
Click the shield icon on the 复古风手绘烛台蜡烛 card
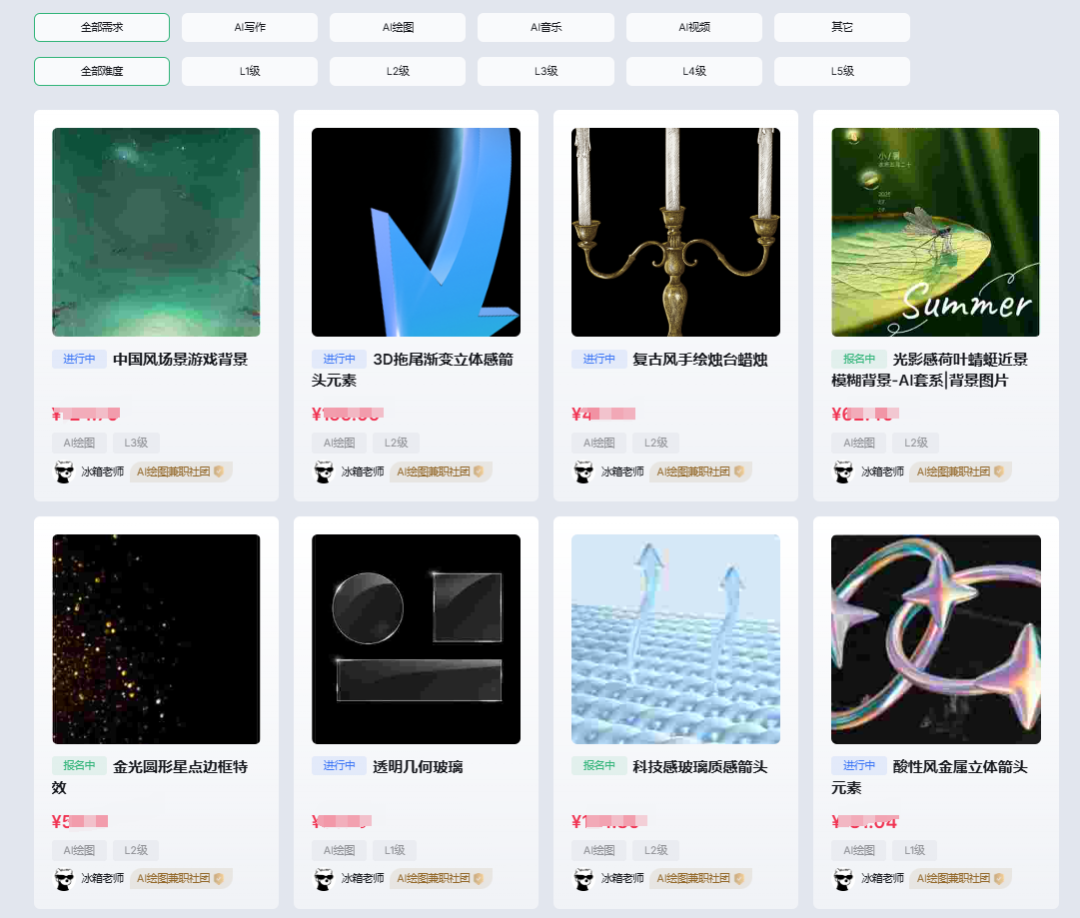pyautogui.click(x=739, y=472)
